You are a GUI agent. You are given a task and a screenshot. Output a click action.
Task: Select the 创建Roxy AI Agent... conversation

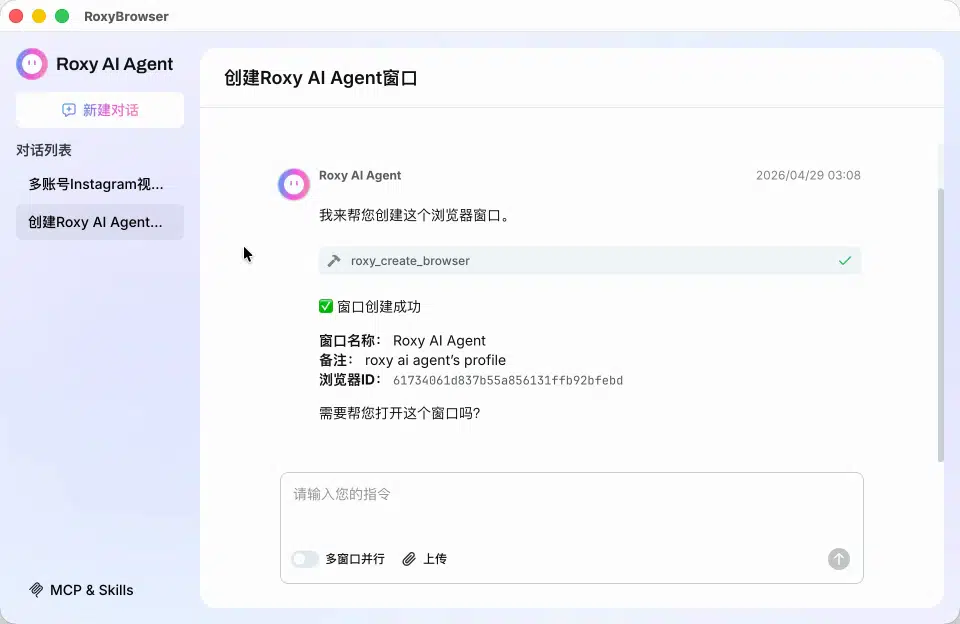point(100,222)
